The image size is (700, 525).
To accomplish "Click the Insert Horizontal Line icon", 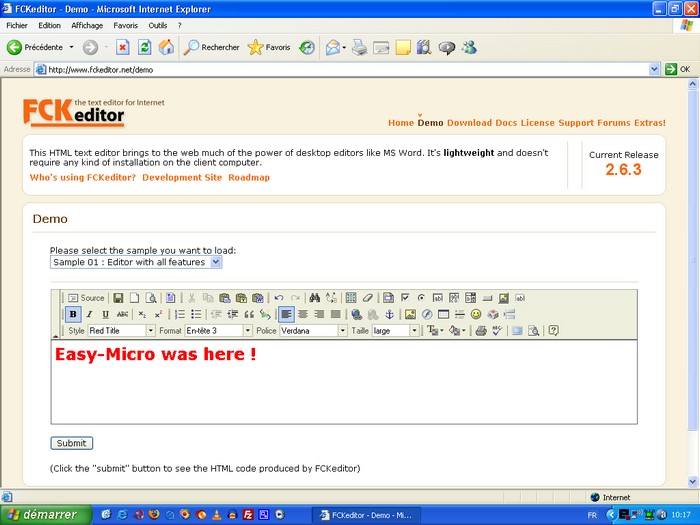I will (460, 314).
